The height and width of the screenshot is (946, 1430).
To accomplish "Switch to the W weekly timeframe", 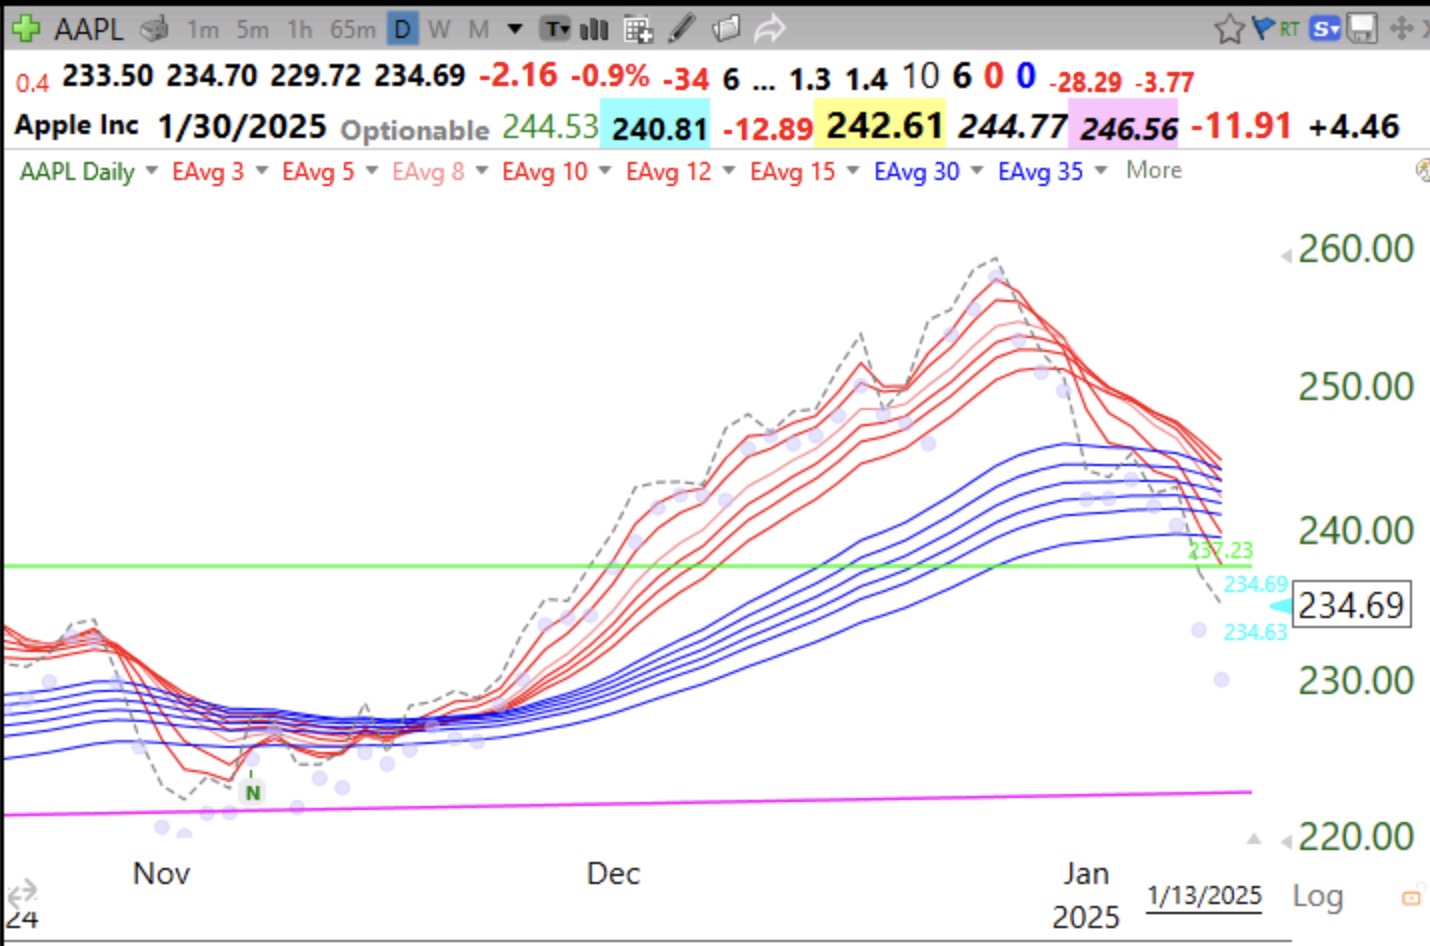I will click(439, 29).
